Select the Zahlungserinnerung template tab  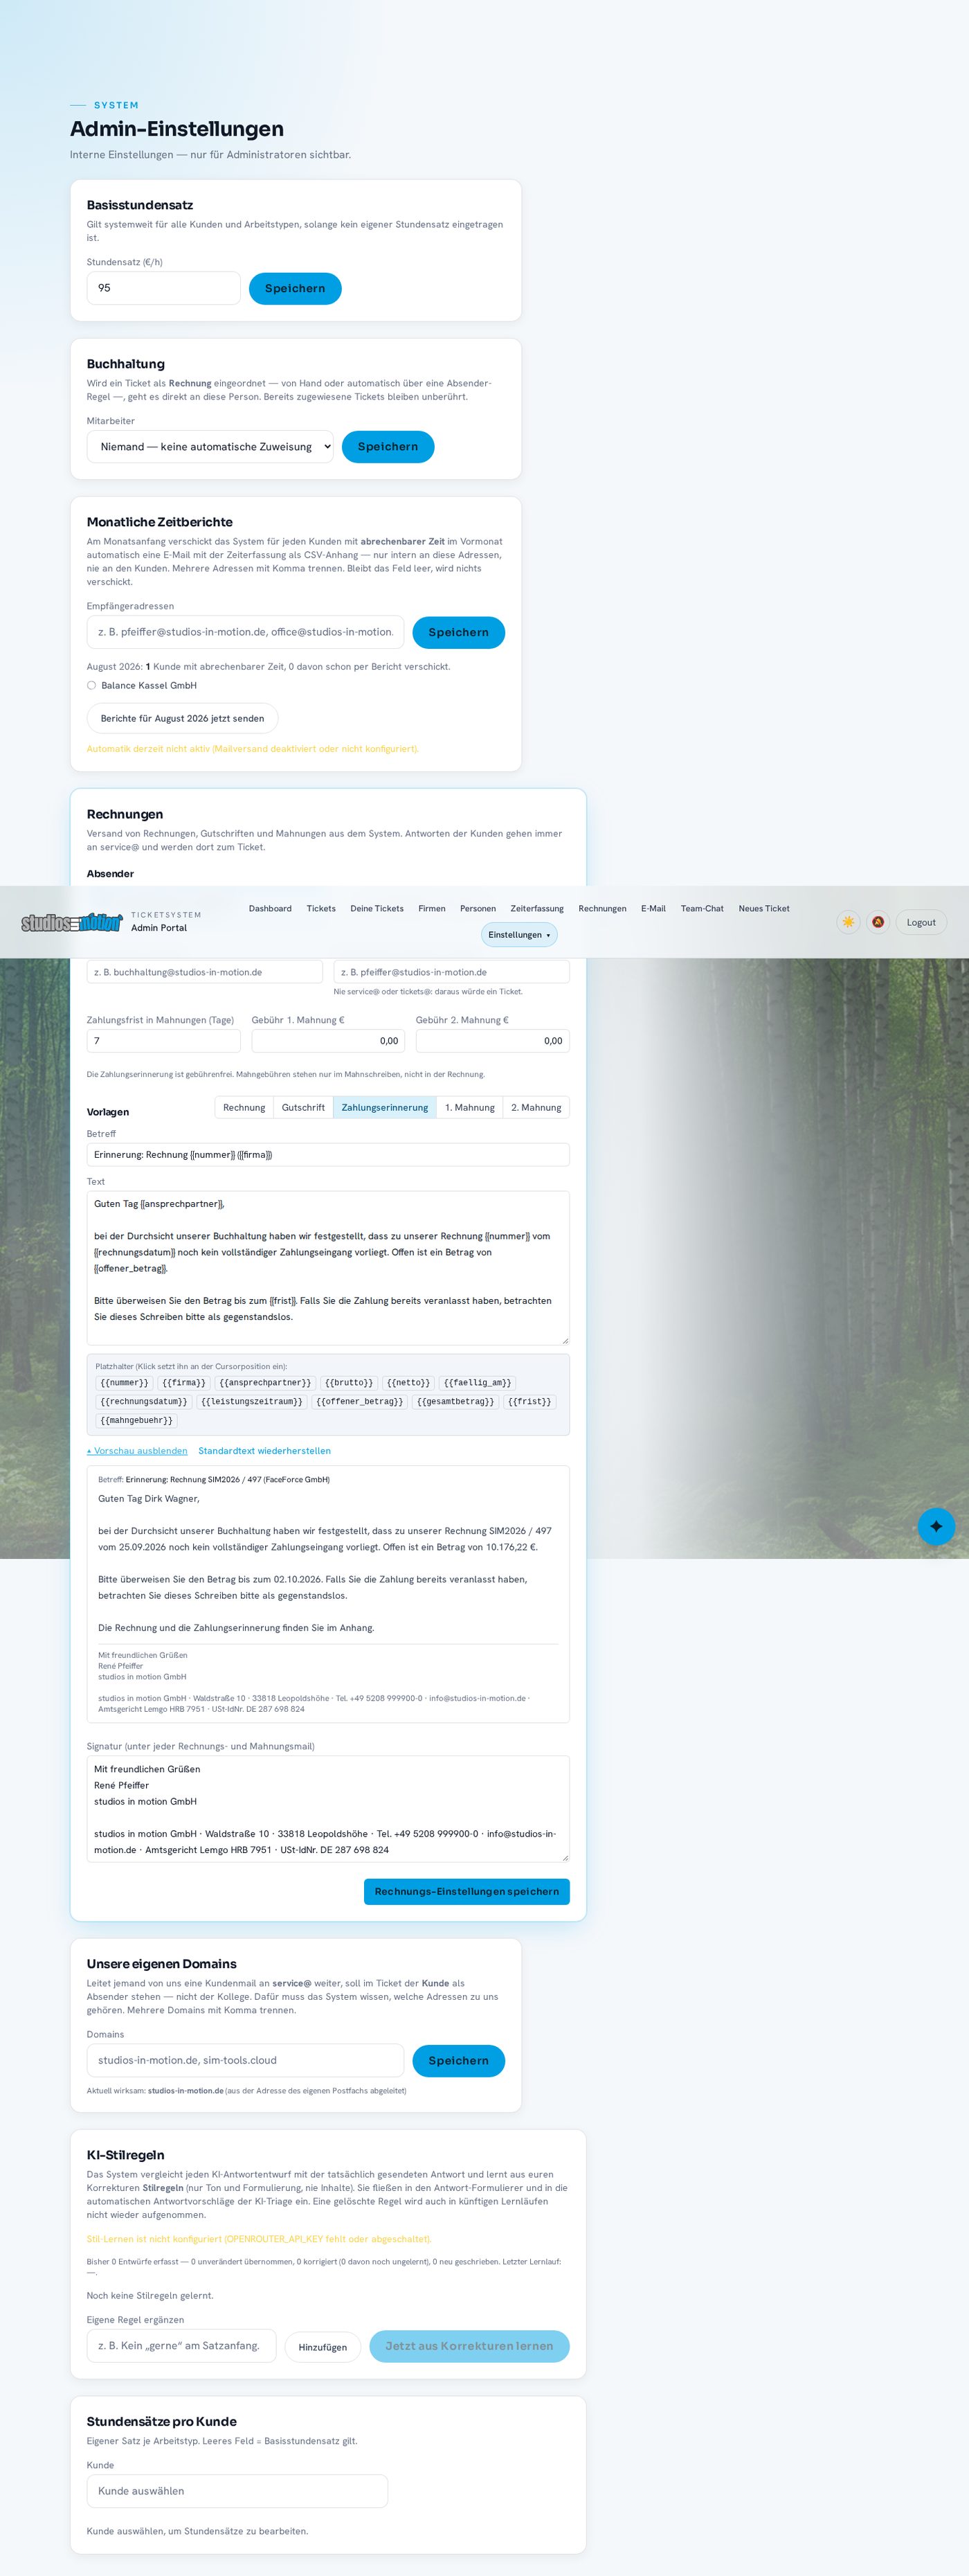tap(385, 1107)
